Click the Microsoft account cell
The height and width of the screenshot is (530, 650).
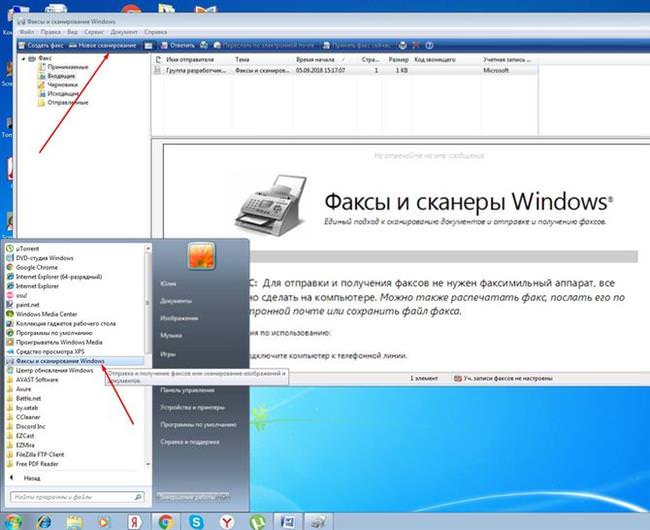pyautogui.click(x=496, y=70)
